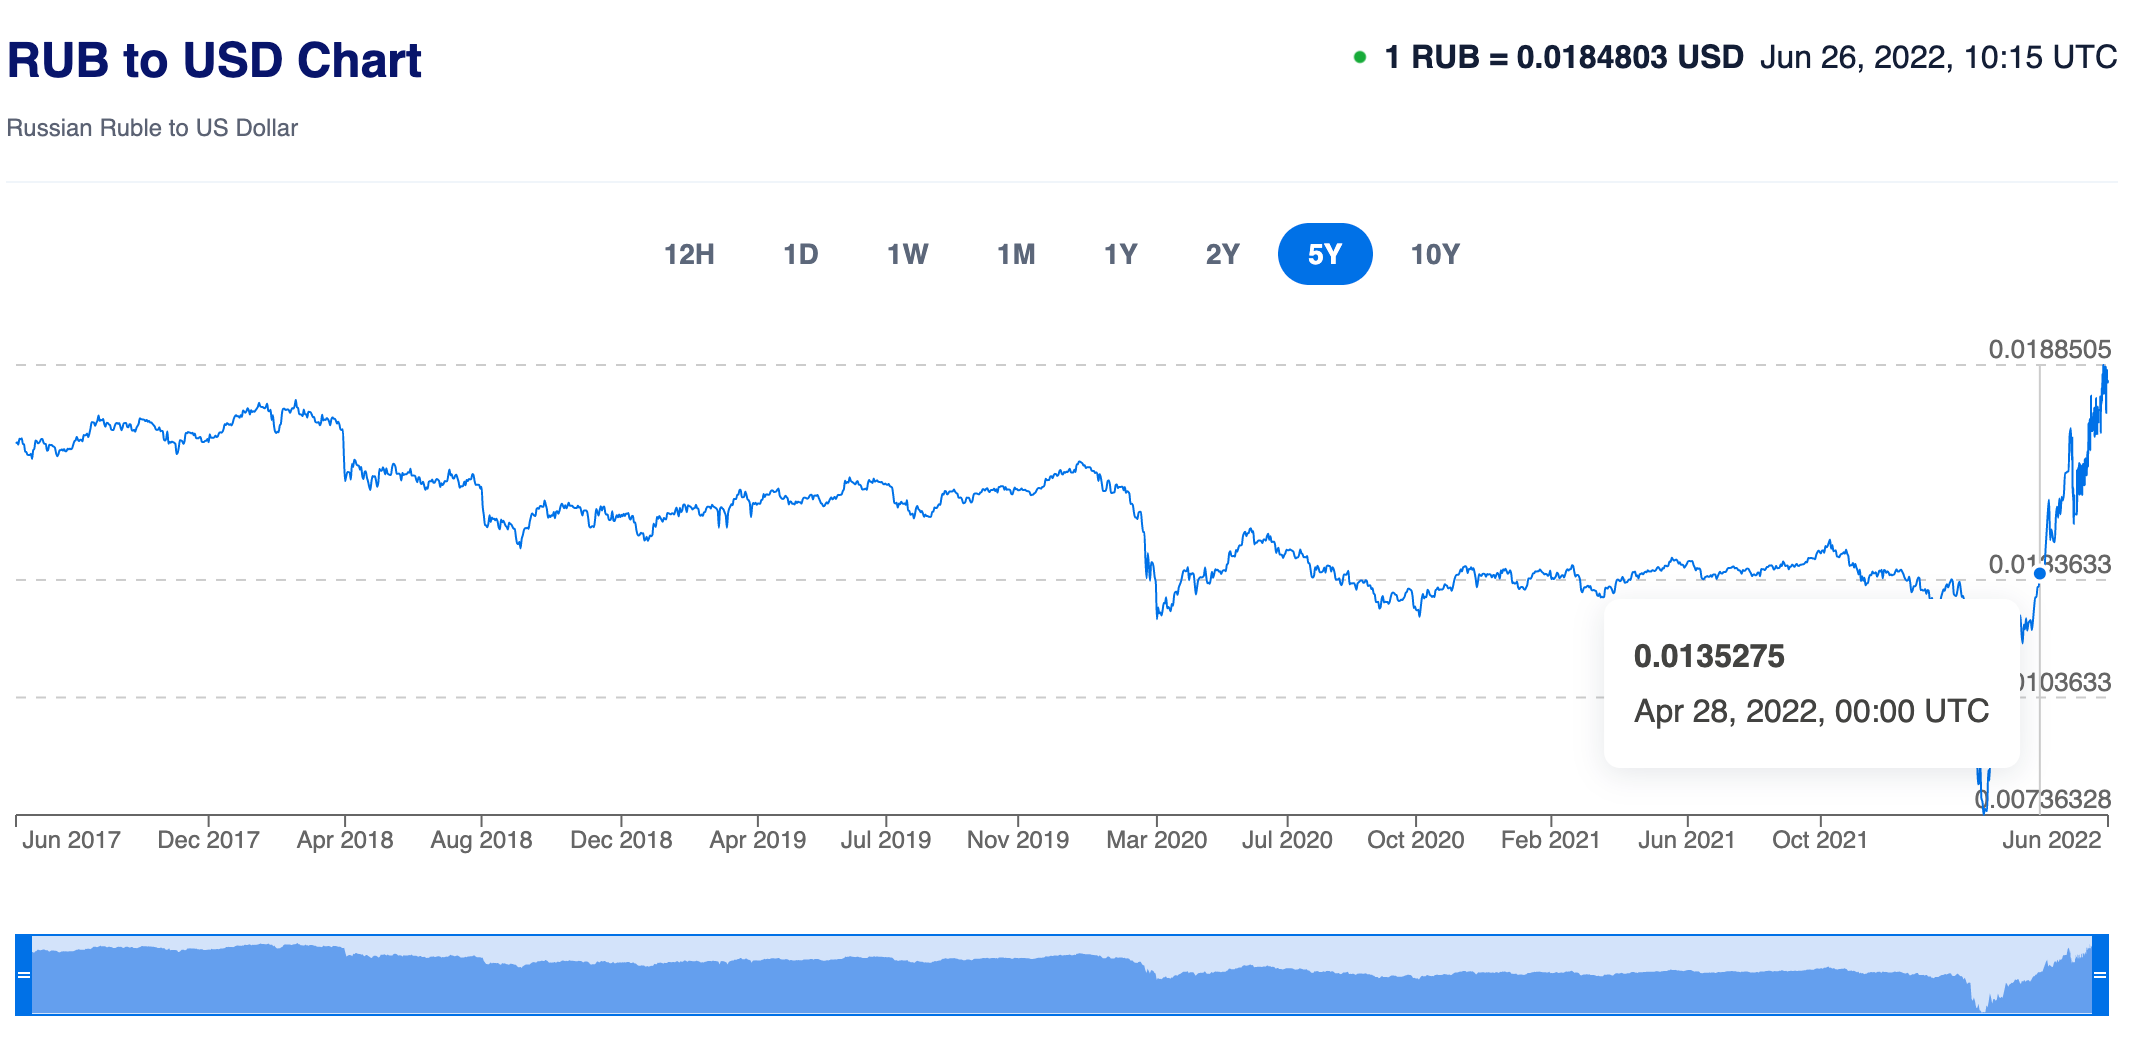Show the 1M chart view

pyautogui.click(x=1016, y=254)
